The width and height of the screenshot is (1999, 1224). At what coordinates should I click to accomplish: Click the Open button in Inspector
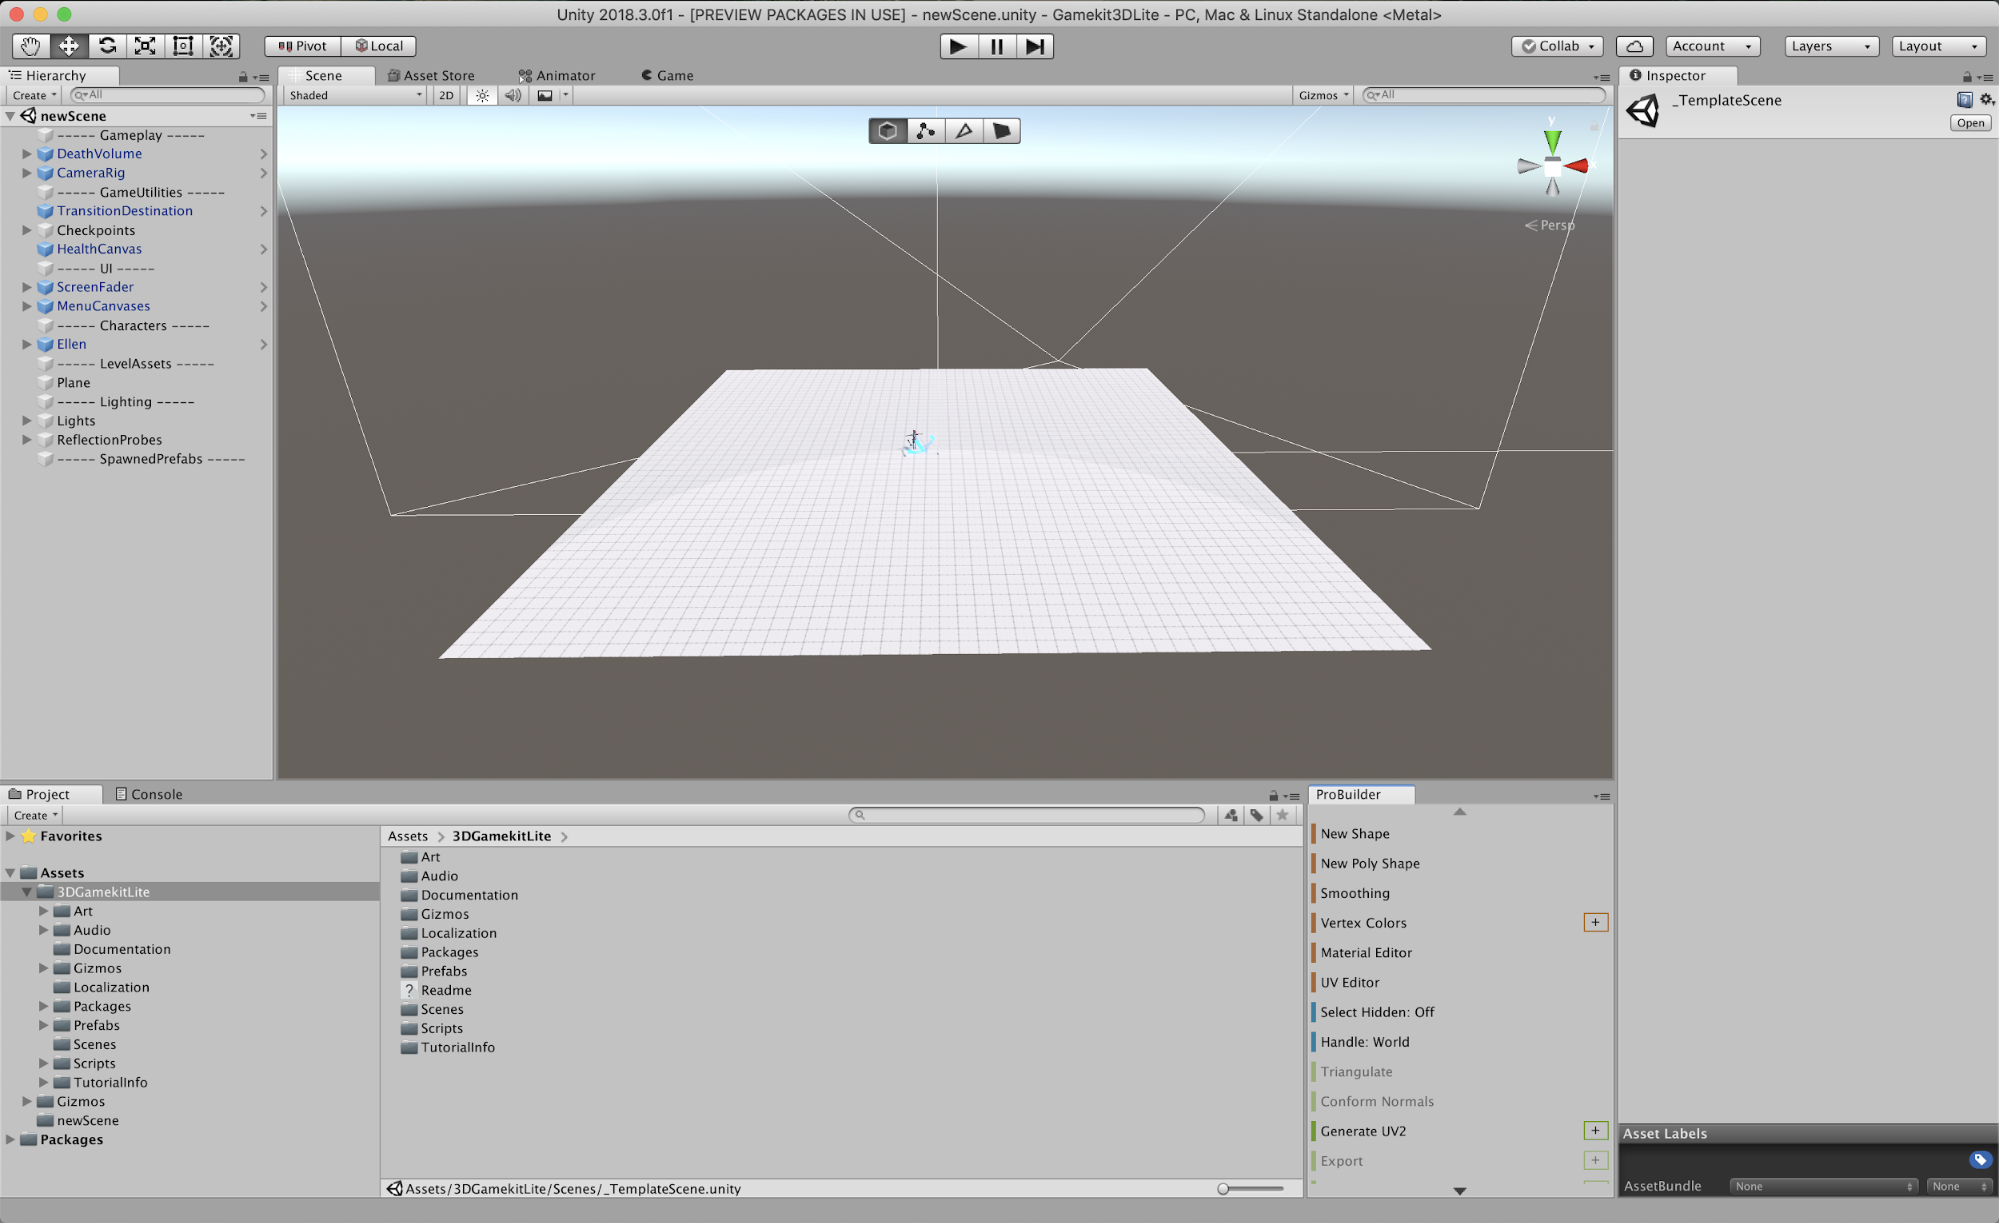tap(1970, 123)
